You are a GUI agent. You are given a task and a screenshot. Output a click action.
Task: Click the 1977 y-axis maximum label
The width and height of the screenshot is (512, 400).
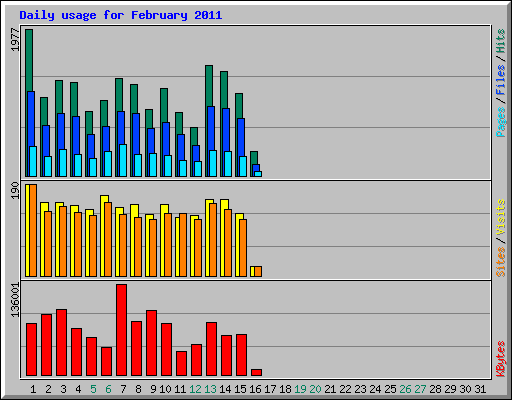tap(15, 40)
